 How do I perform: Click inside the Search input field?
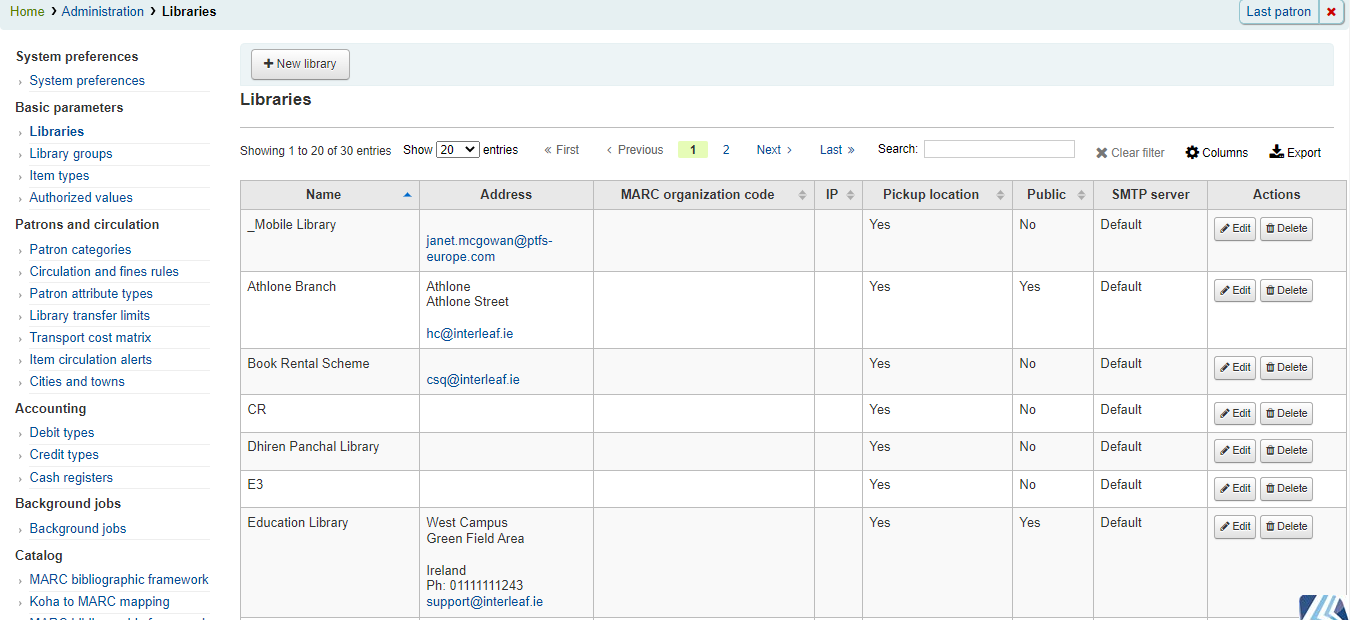coord(999,149)
